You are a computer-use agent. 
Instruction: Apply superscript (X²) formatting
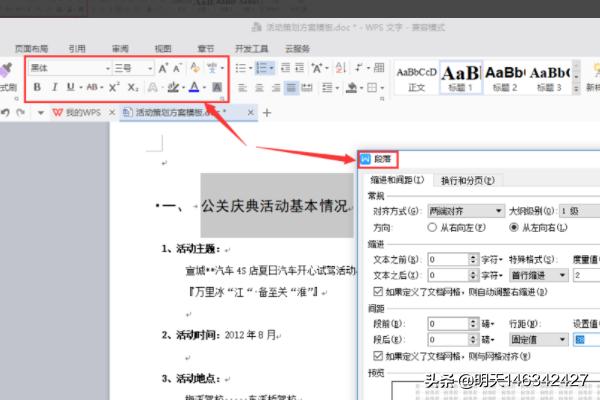click(115, 87)
